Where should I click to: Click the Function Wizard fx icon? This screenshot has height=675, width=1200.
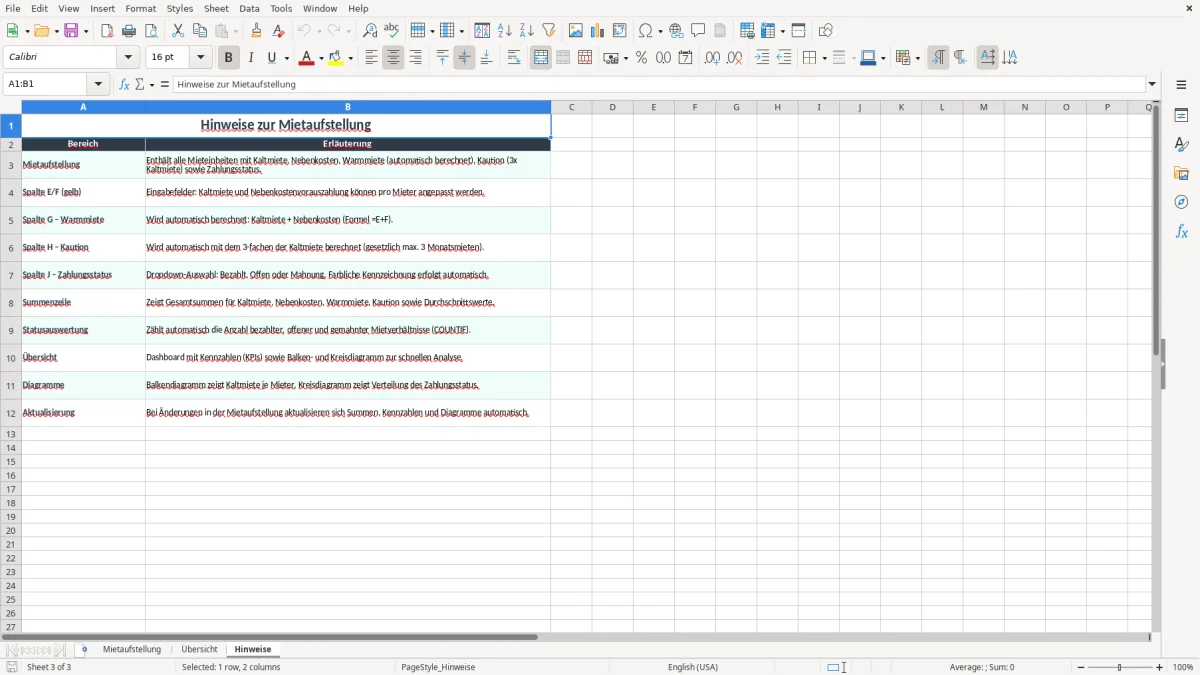pos(124,85)
